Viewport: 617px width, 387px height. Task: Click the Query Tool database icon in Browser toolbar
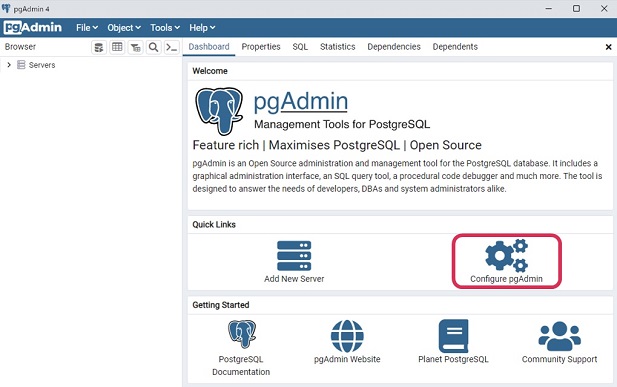(x=99, y=47)
